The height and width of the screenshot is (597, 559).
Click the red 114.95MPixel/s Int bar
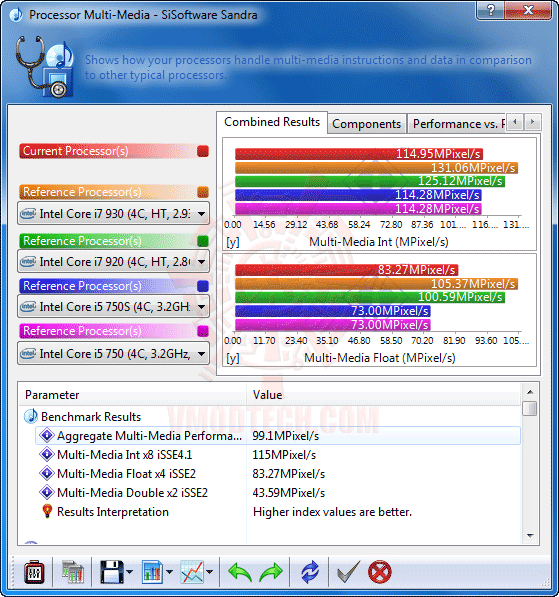tap(359, 154)
